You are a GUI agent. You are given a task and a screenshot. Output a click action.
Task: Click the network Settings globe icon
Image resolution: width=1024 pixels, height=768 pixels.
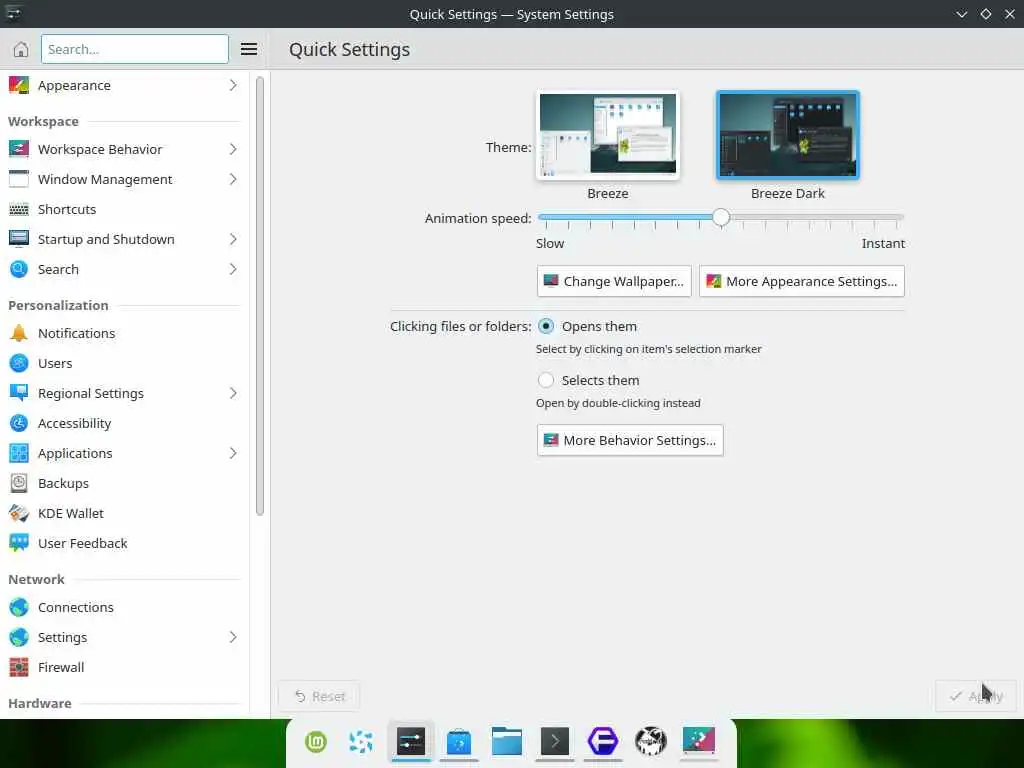(19, 637)
